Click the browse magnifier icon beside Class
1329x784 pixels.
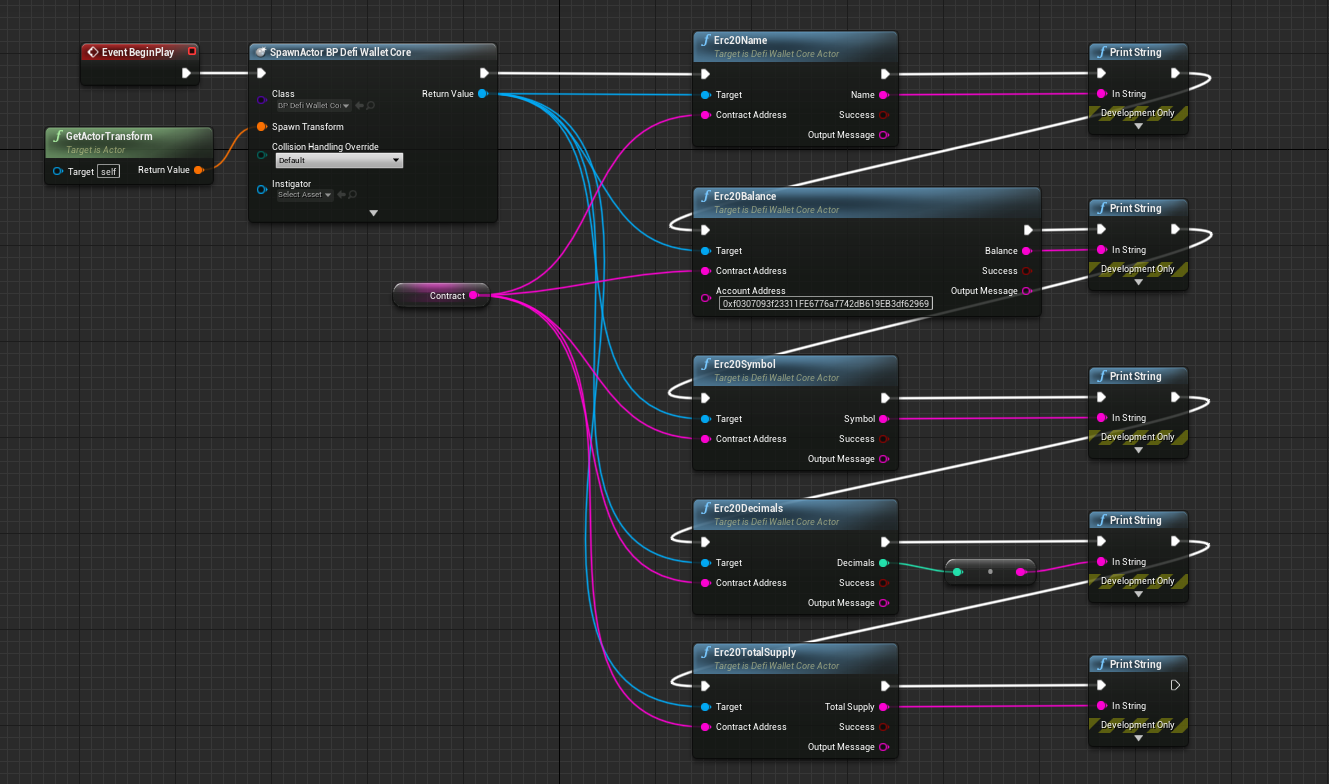[x=370, y=105]
